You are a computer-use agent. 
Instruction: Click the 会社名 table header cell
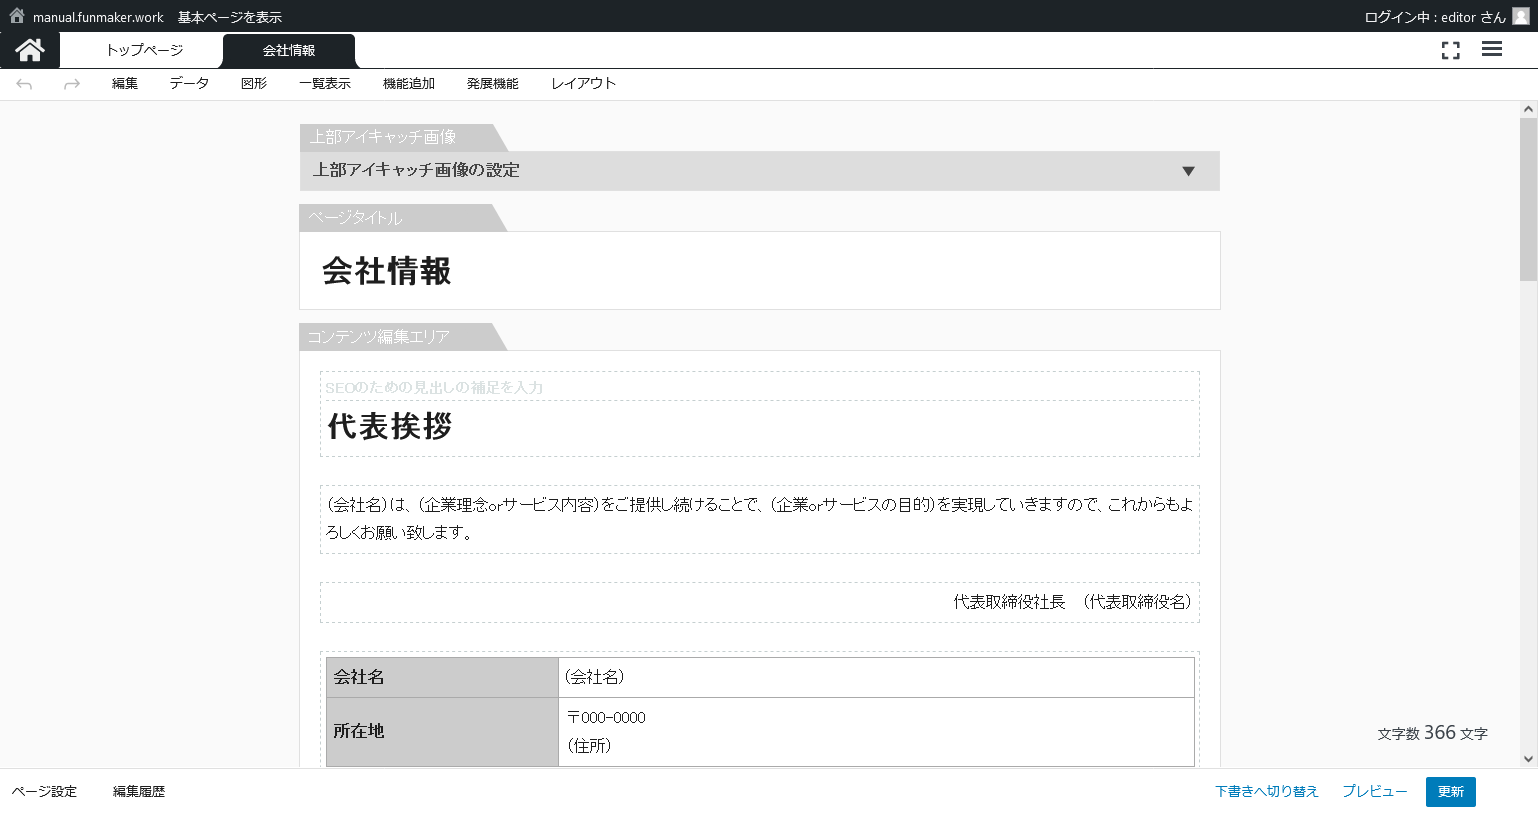[442, 677]
